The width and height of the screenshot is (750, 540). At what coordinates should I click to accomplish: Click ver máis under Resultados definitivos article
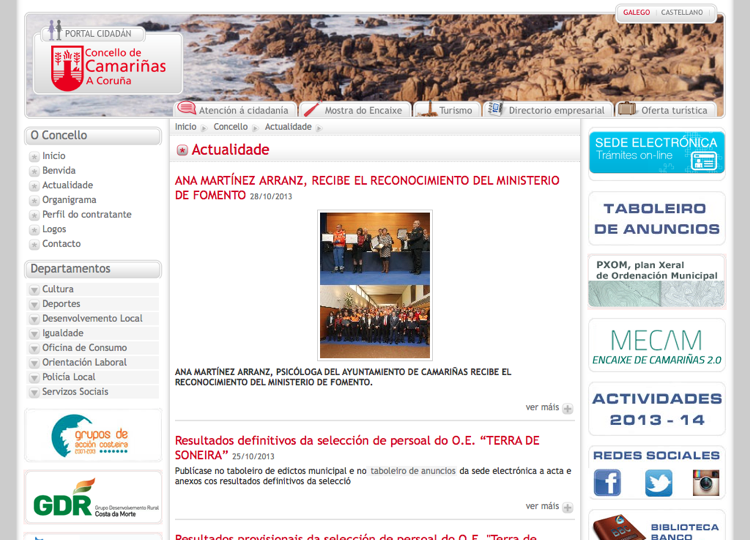pos(542,506)
